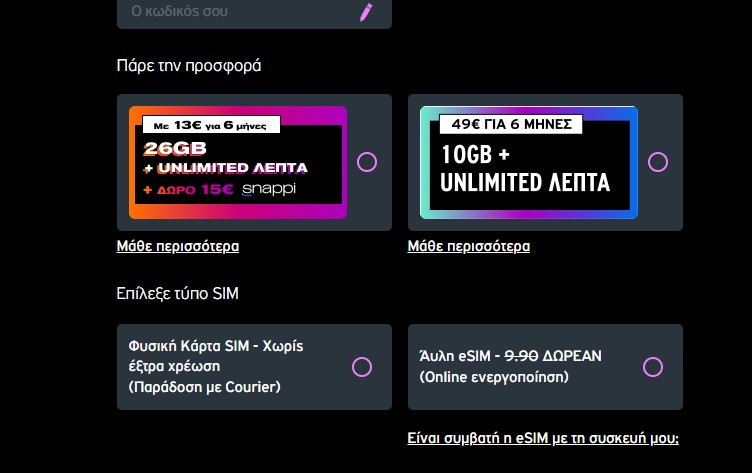Click the 26GB offer banner image
The width and height of the screenshot is (752, 473).
pyautogui.click(x=238, y=162)
